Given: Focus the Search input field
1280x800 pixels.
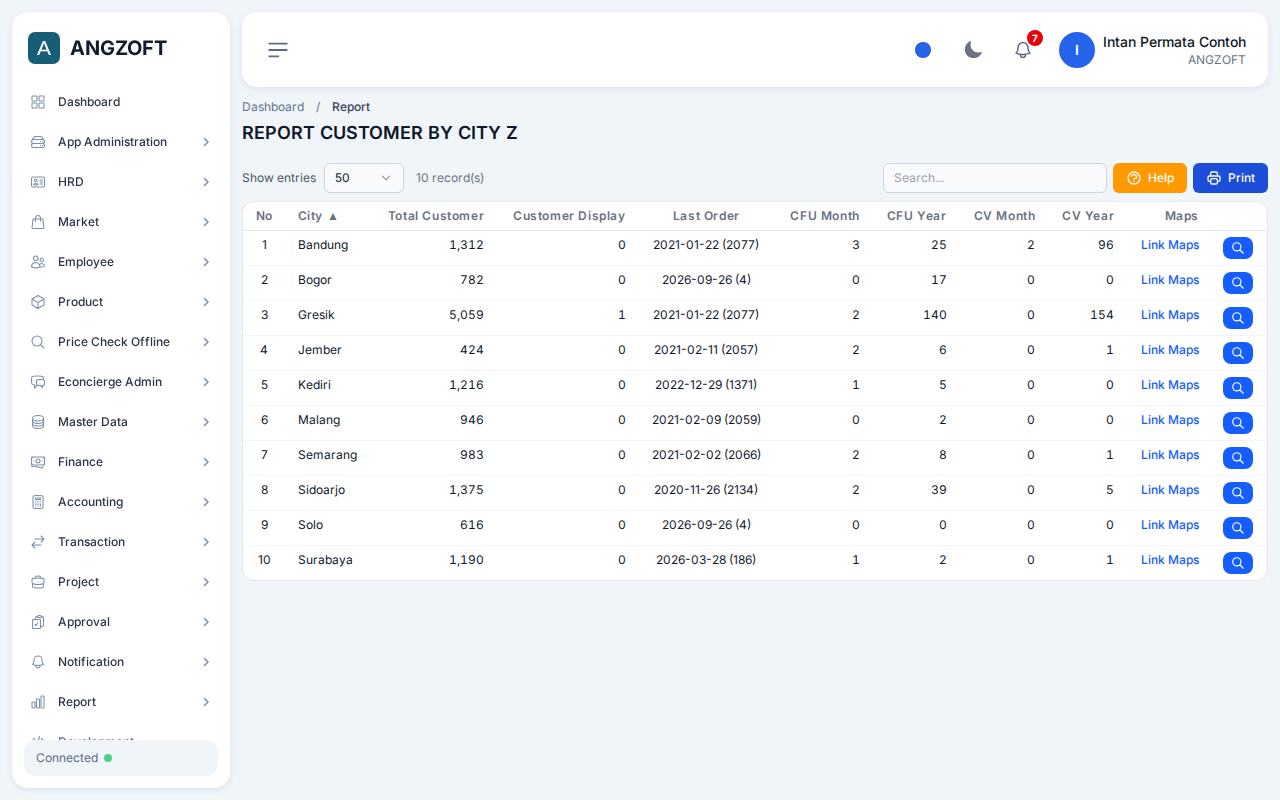Looking at the screenshot, I should pyautogui.click(x=995, y=178).
